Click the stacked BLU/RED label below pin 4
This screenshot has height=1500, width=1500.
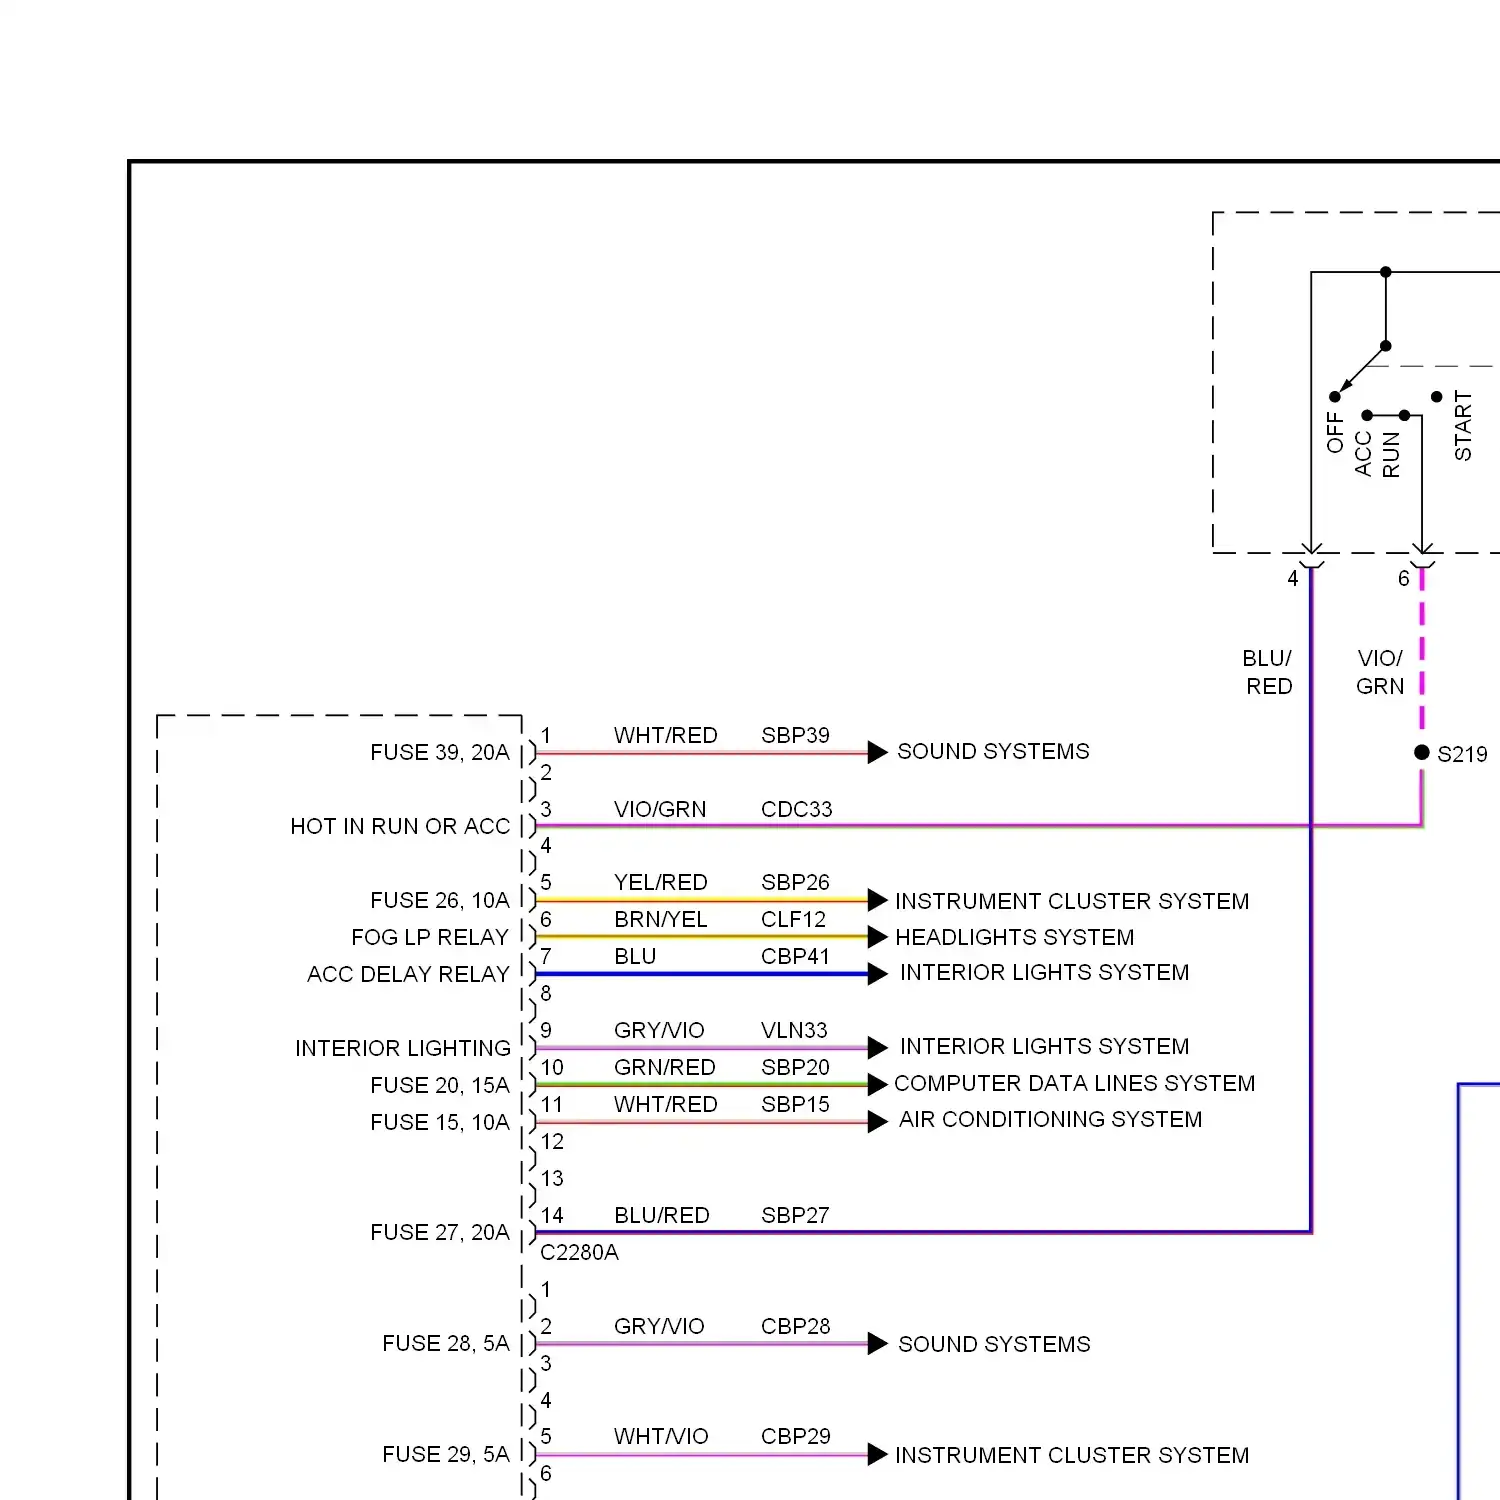coord(1267,672)
